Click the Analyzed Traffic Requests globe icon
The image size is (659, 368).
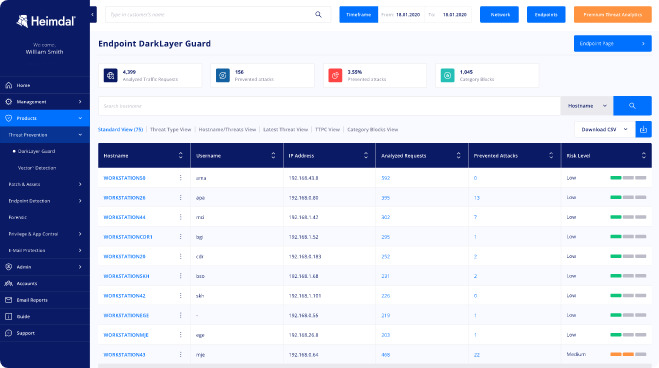[111, 76]
